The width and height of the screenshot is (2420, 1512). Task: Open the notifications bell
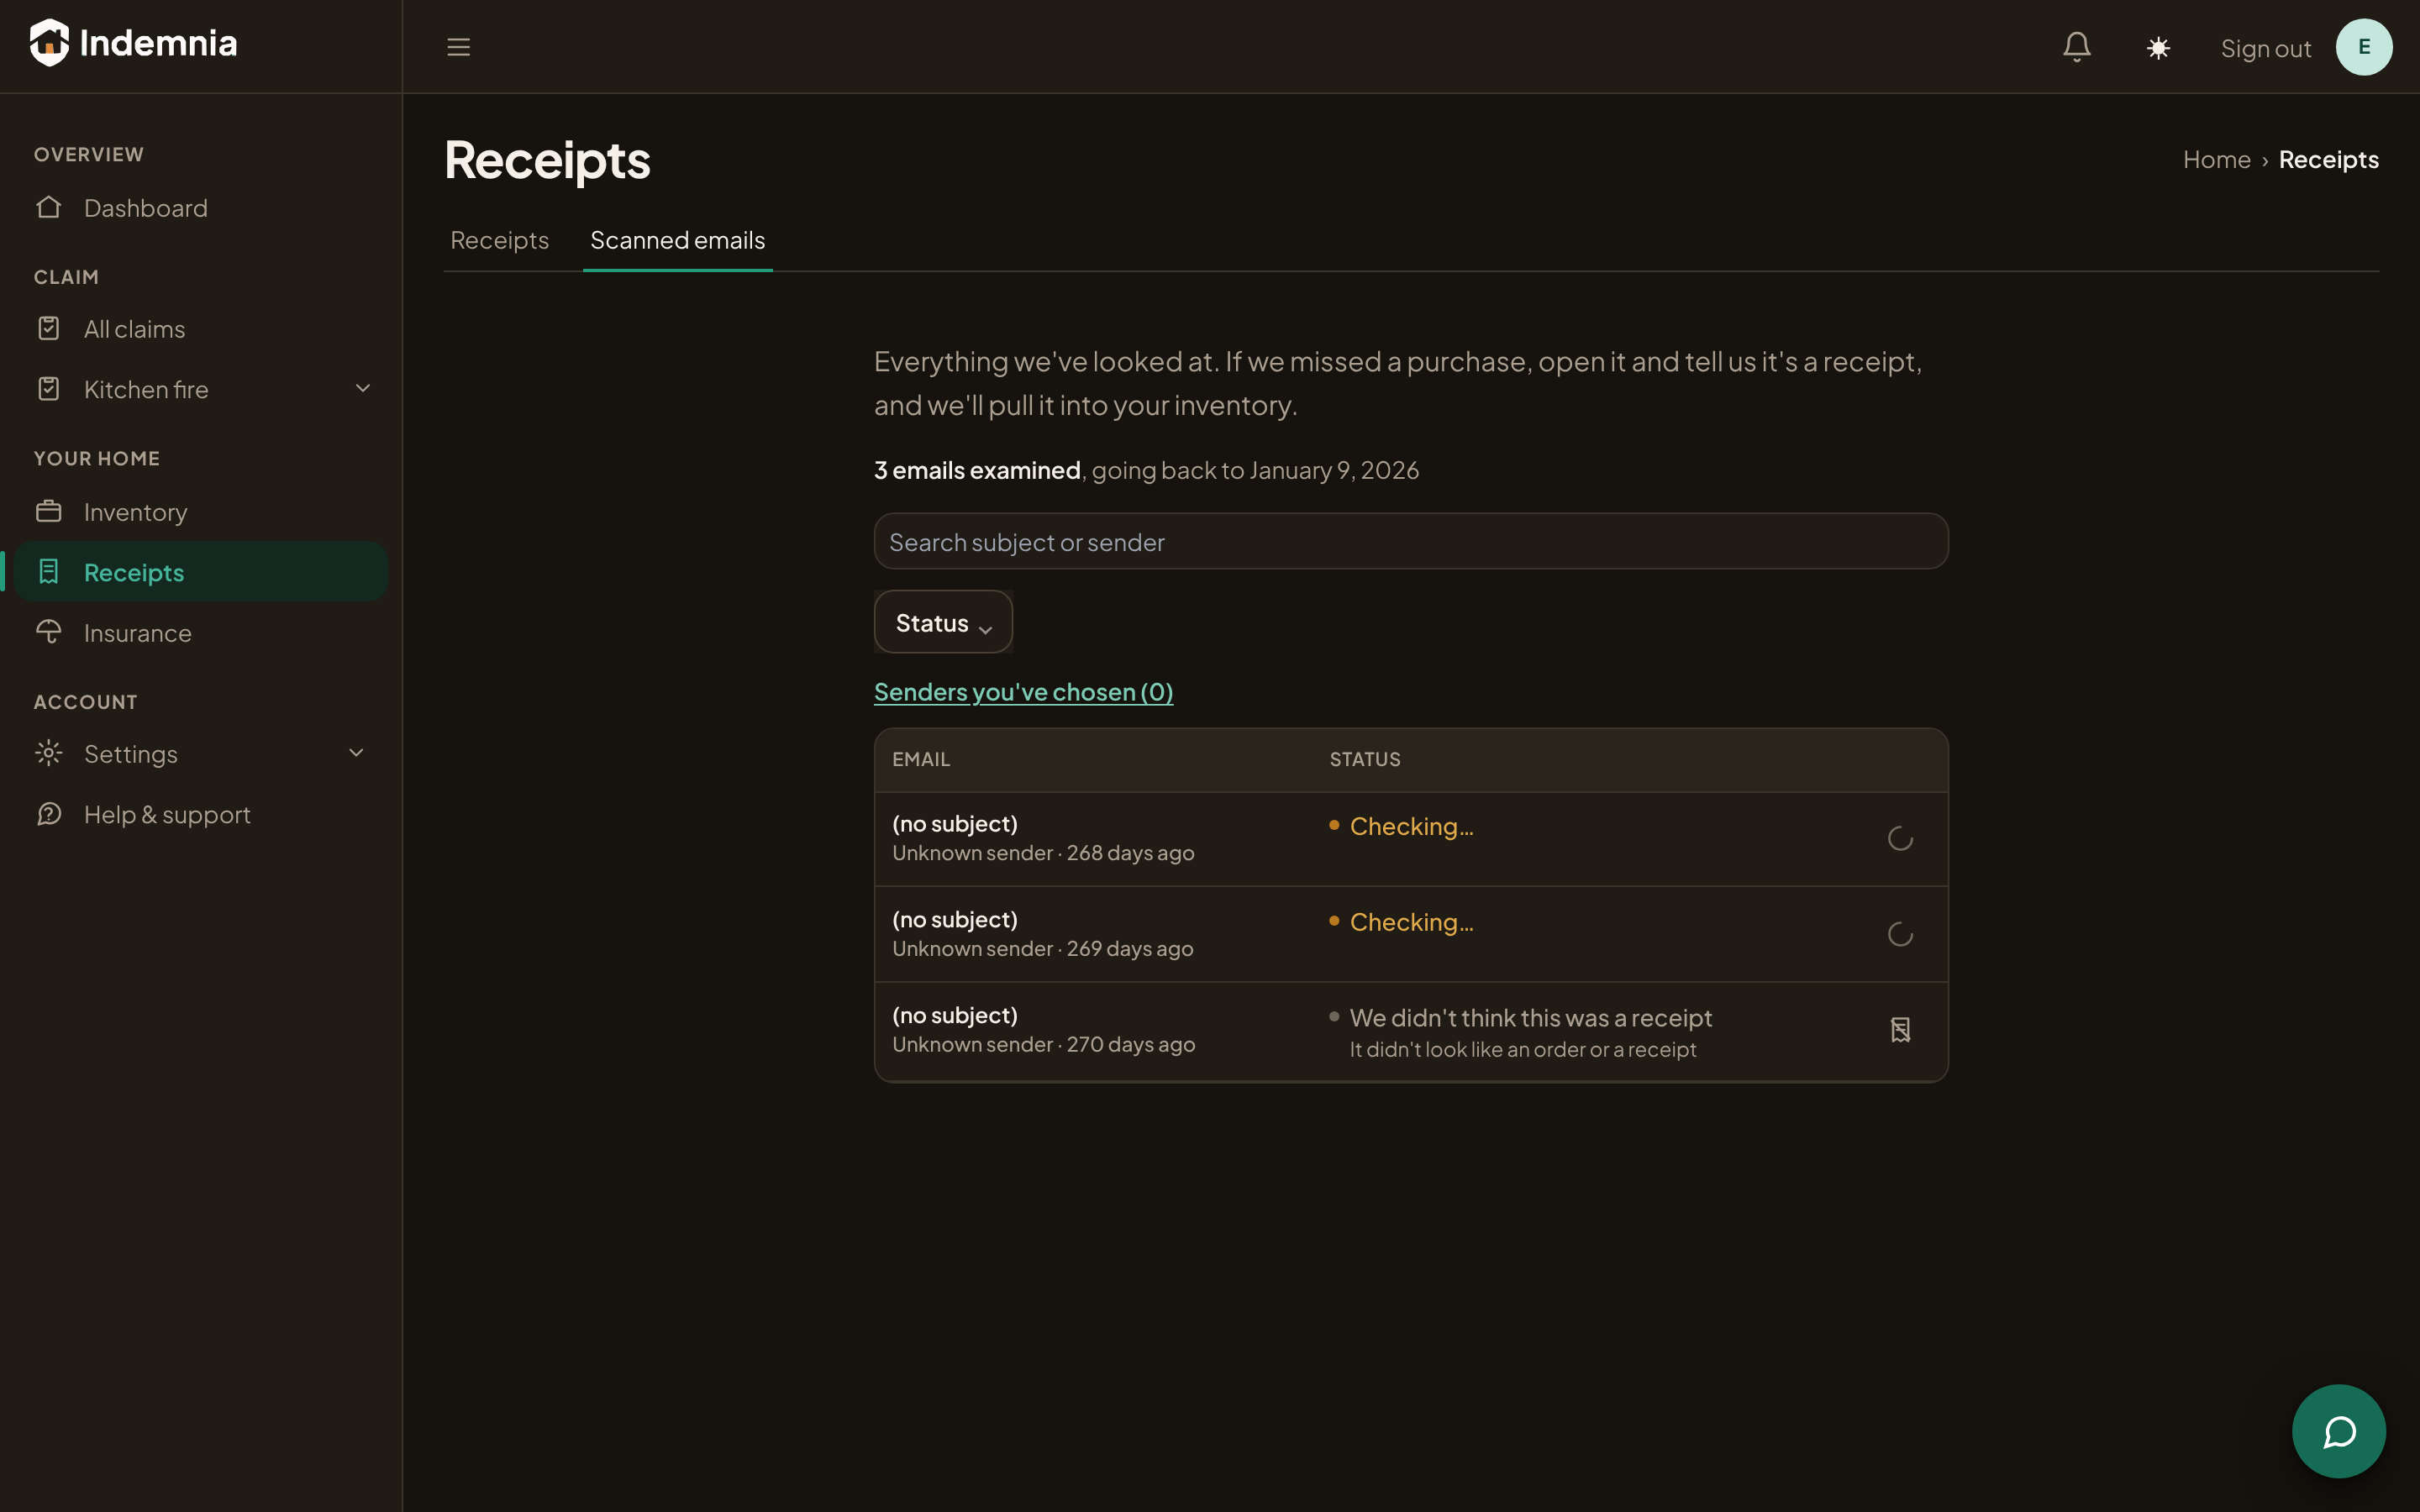2077,47
